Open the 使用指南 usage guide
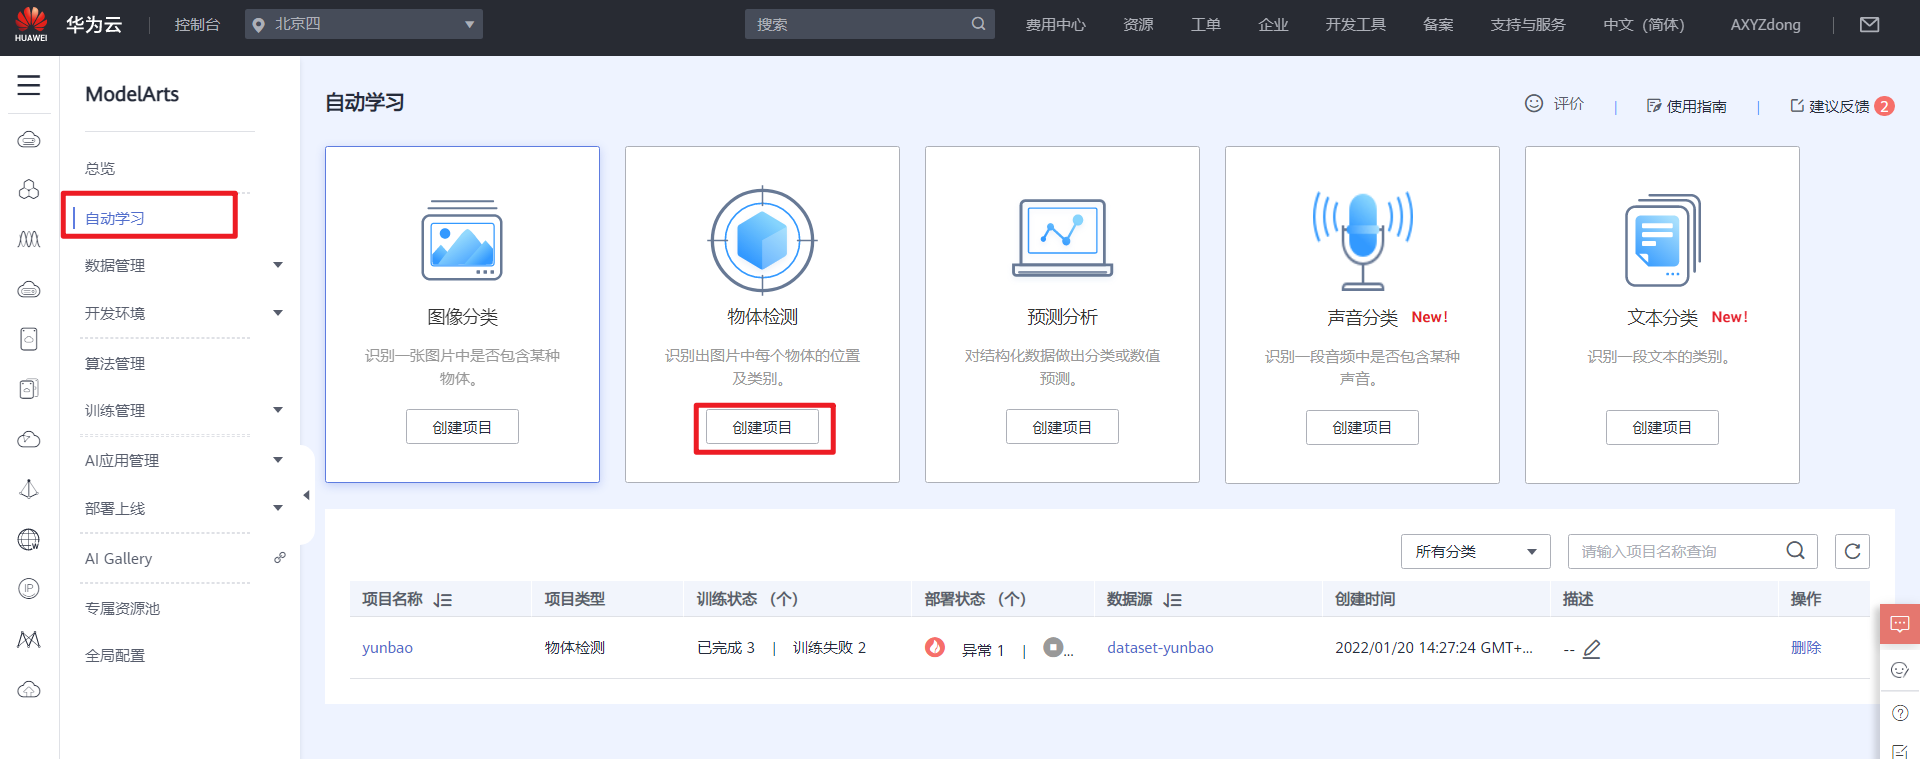 [1687, 106]
